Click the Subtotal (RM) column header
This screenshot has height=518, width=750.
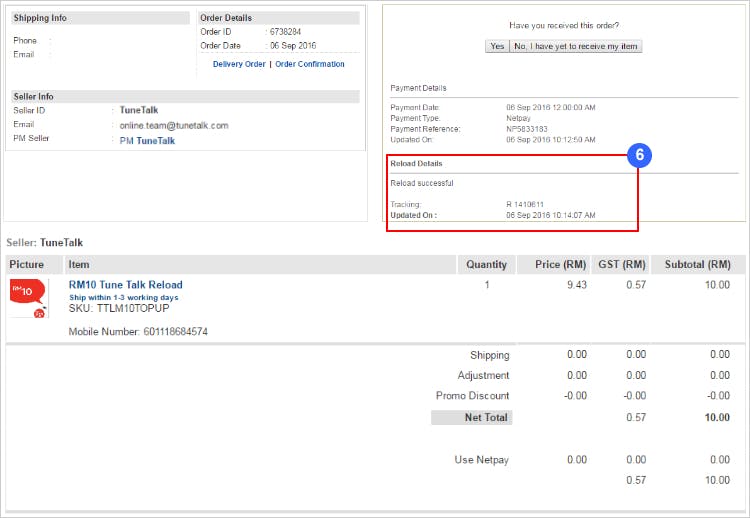(x=698, y=265)
